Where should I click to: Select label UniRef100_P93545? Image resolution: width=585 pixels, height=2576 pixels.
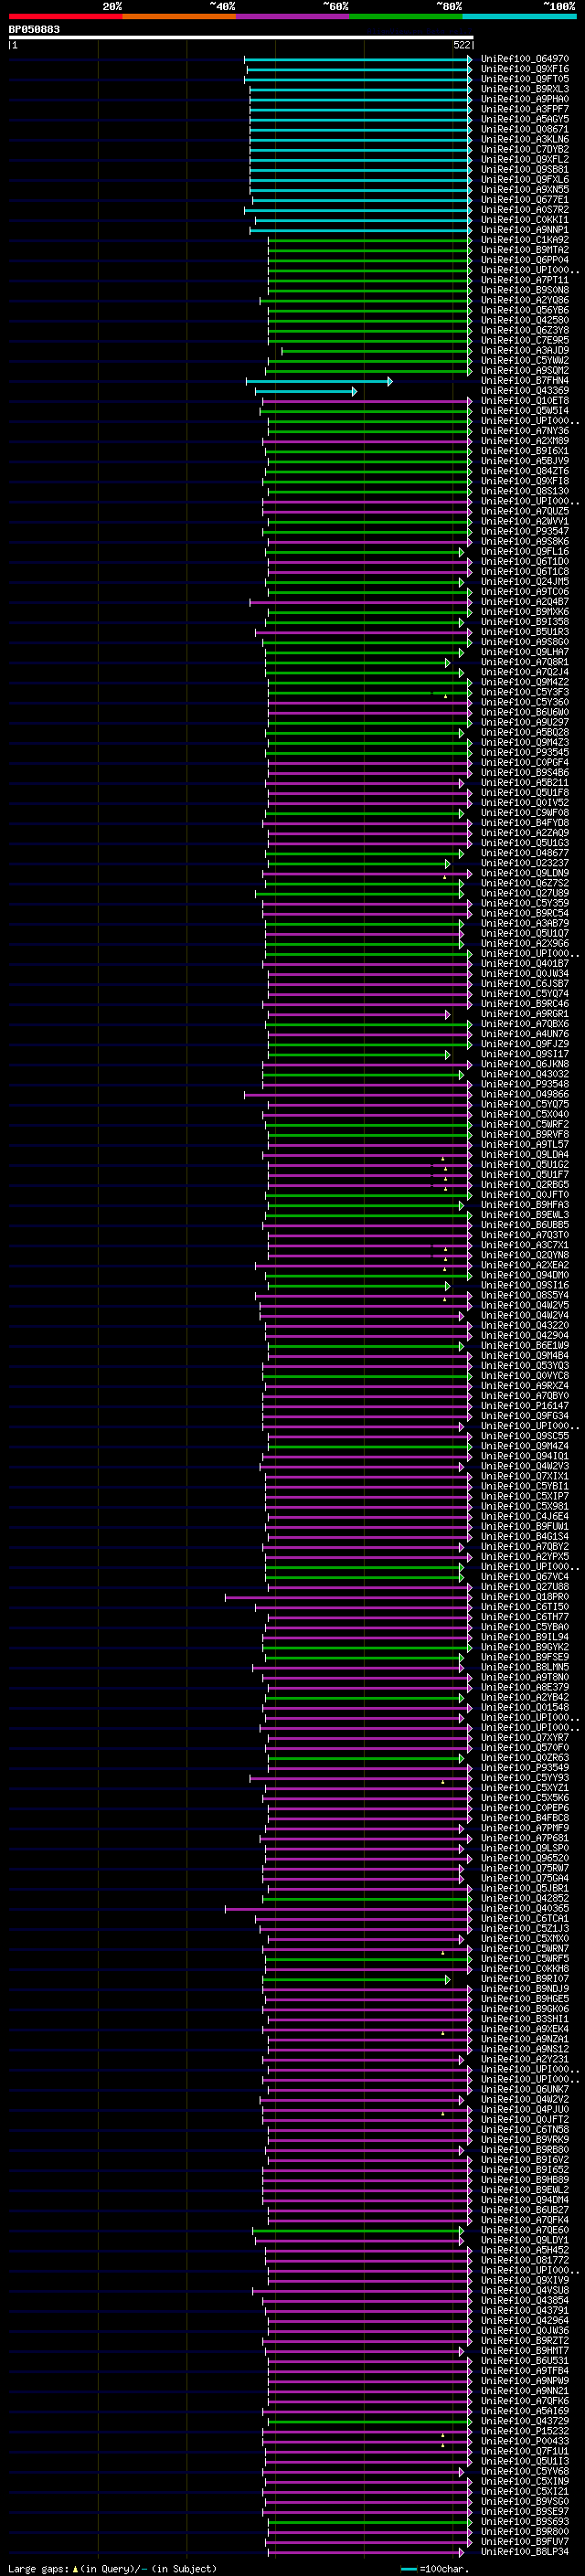(525, 752)
